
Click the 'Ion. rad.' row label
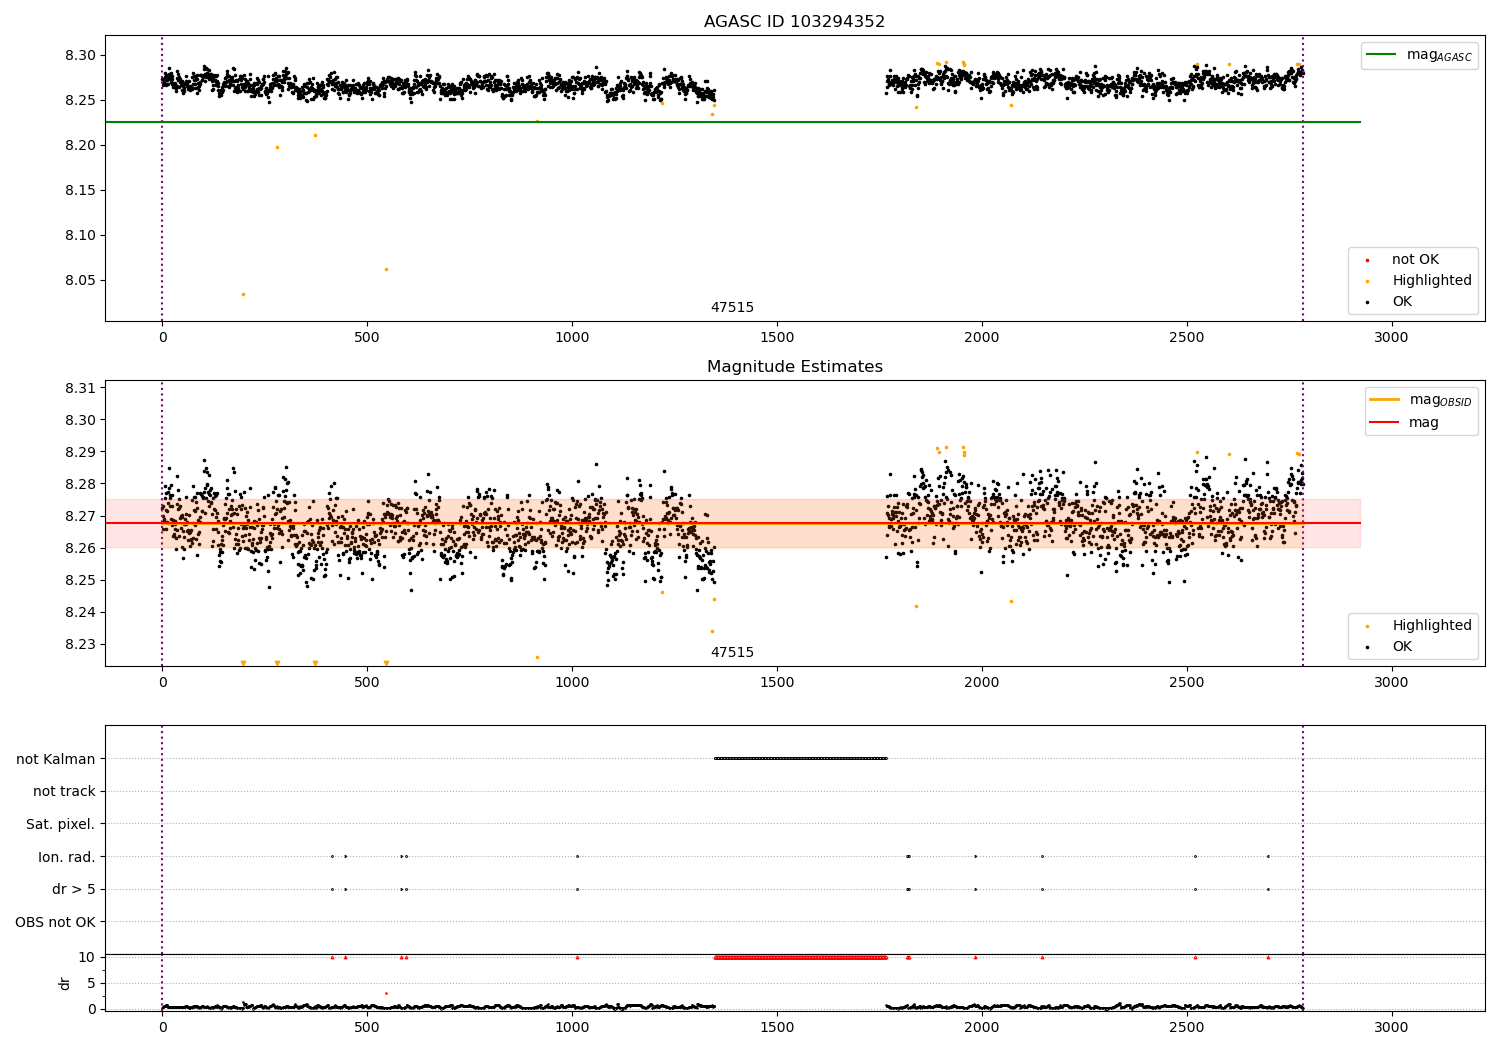click(67, 857)
